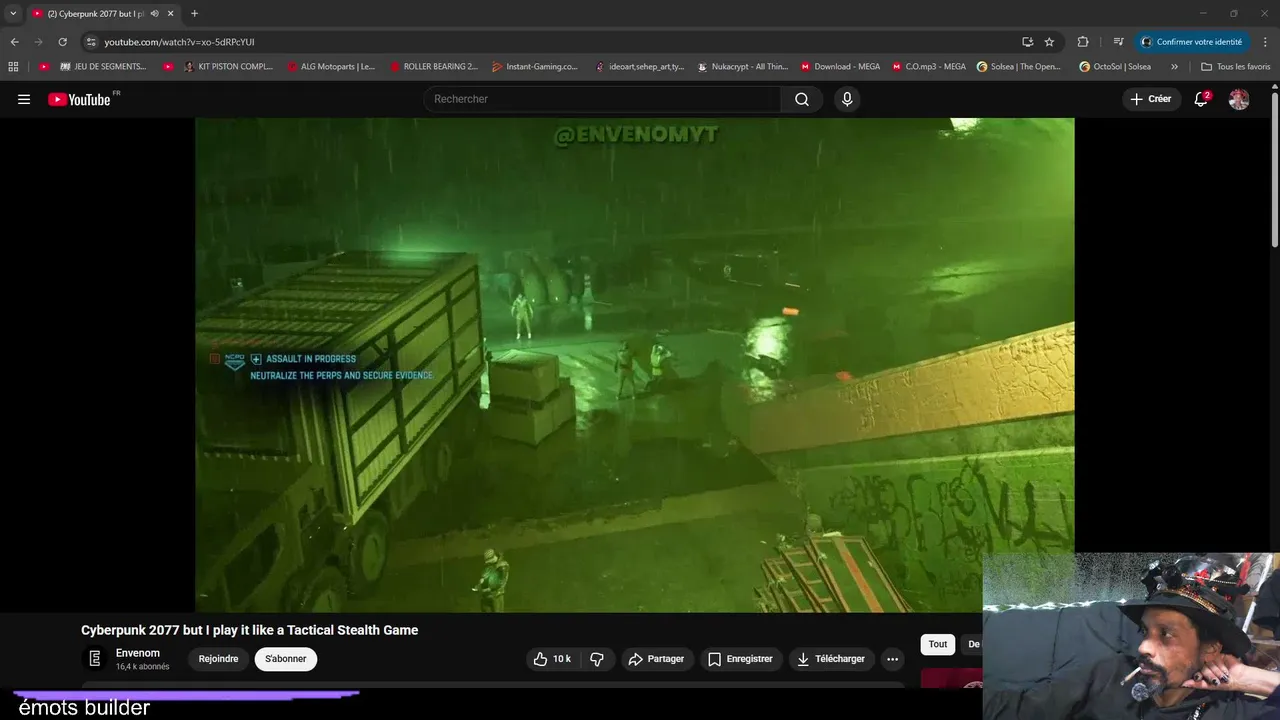Screen dimensions: 1280x720
Task: Go forward with browser forward arrow
Action: point(38,42)
